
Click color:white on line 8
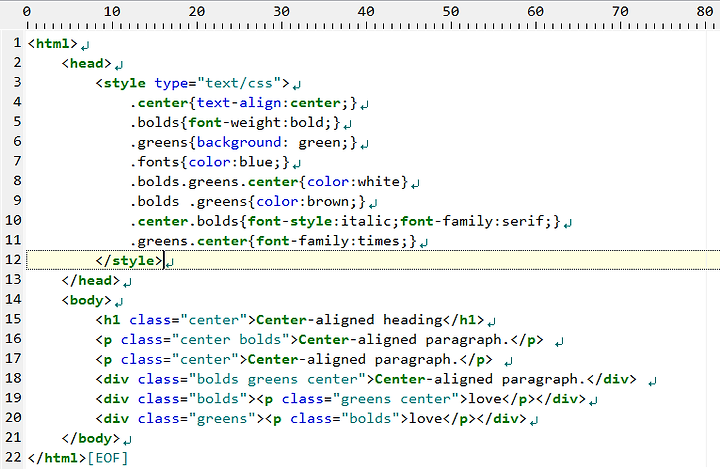coord(353,182)
